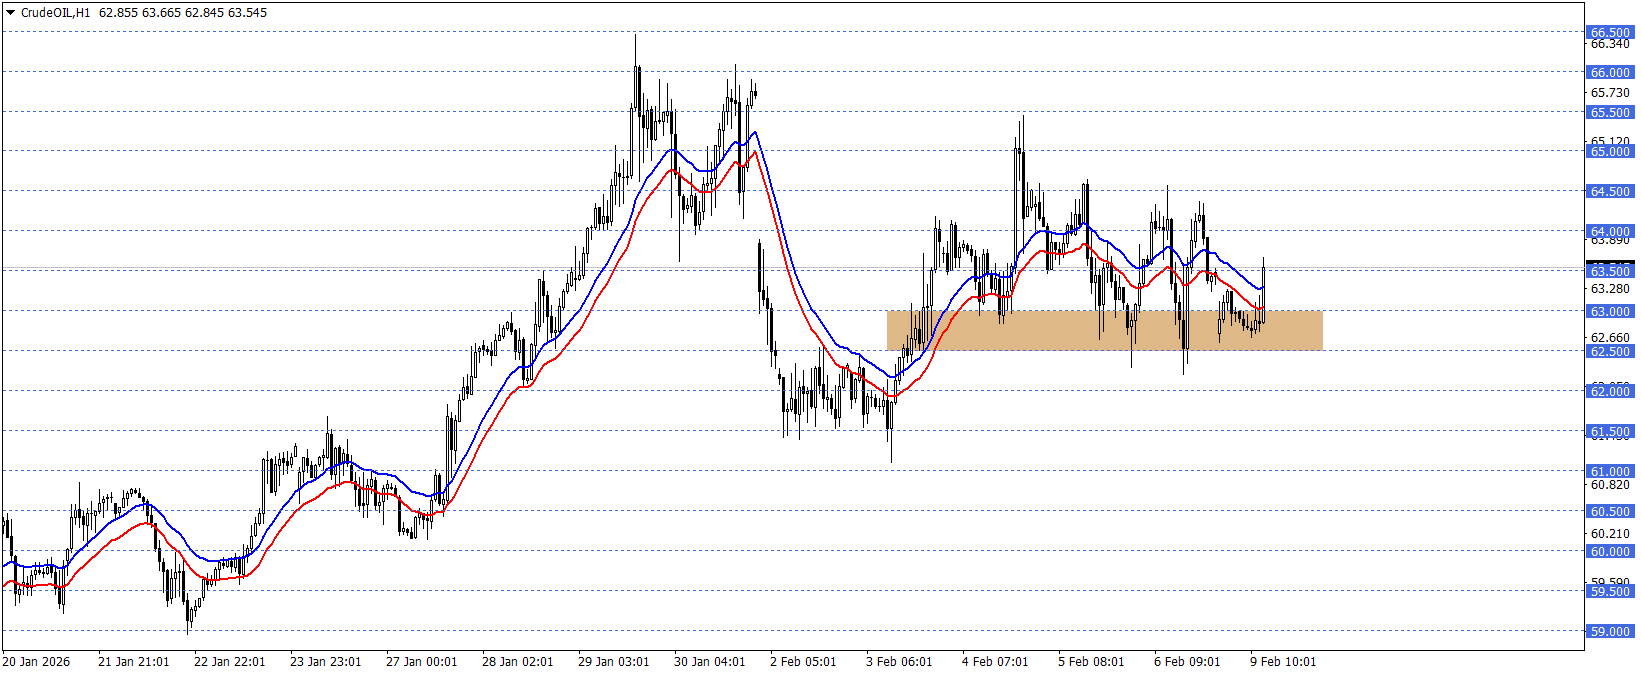Open the chart menu triangle beside CrudeOIL,H1

(10, 13)
